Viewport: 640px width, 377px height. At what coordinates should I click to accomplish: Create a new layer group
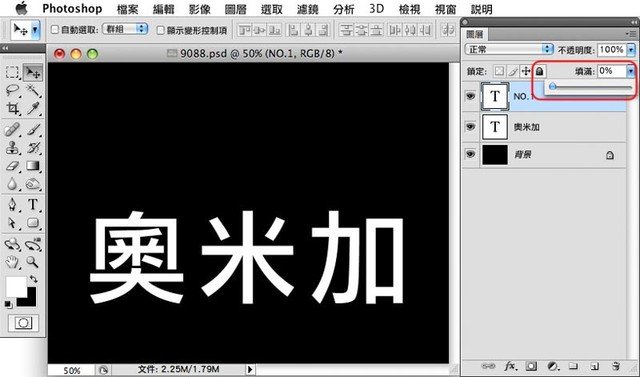[574, 366]
